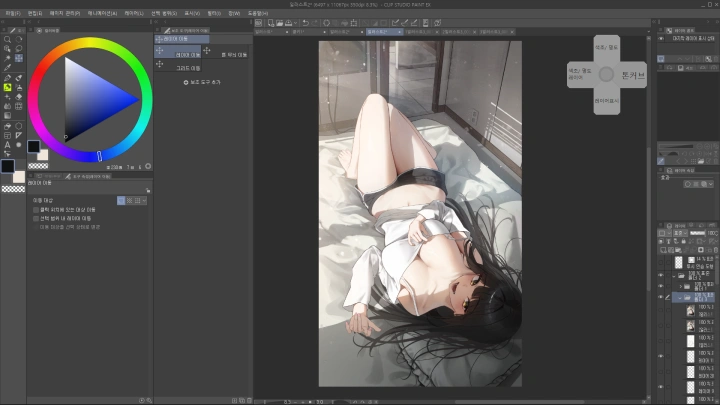This screenshot has height=405, width=720.
Task: Select the Text 'A' tool
Action: (x=7, y=145)
